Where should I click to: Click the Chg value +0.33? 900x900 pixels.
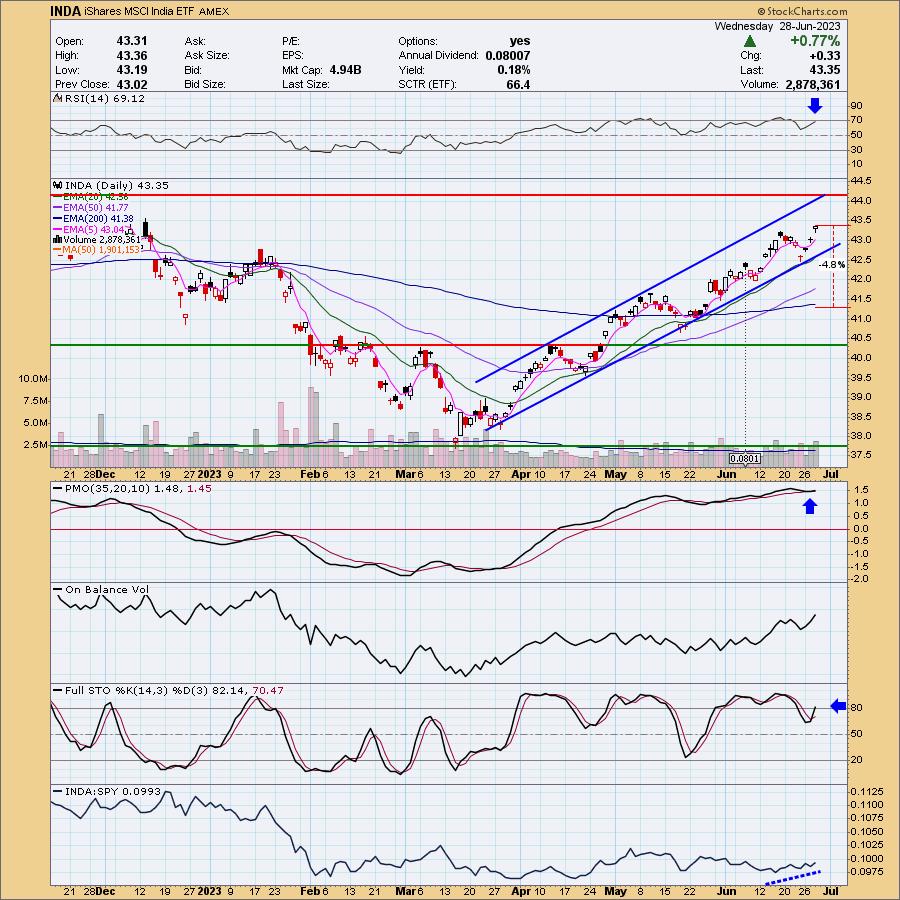(825, 56)
